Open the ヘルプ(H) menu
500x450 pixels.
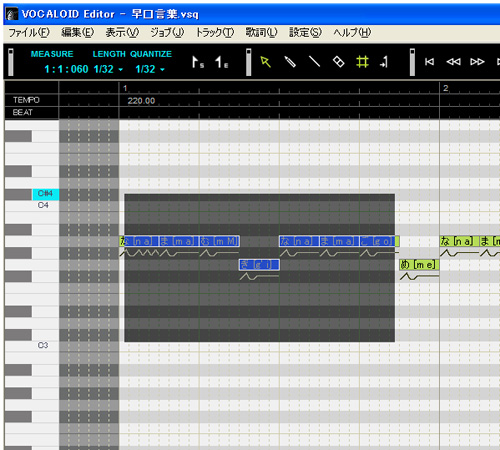[352, 33]
